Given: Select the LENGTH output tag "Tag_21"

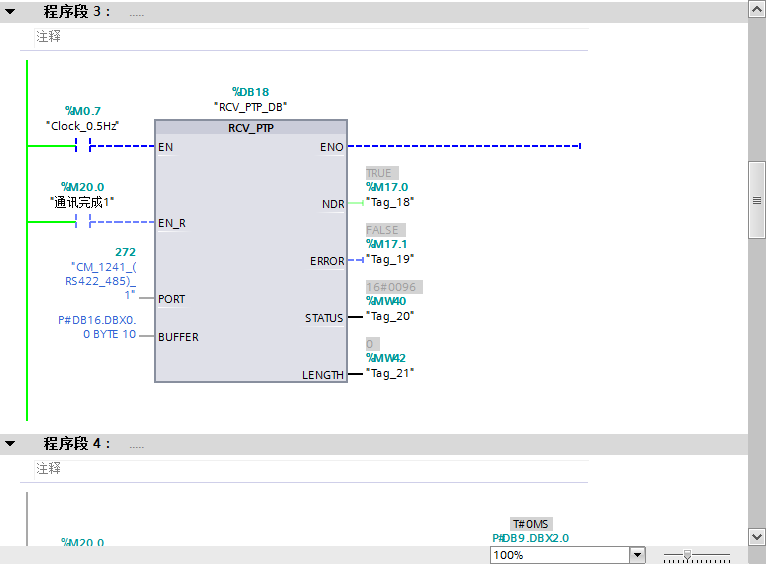Looking at the screenshot, I should click(x=390, y=374).
